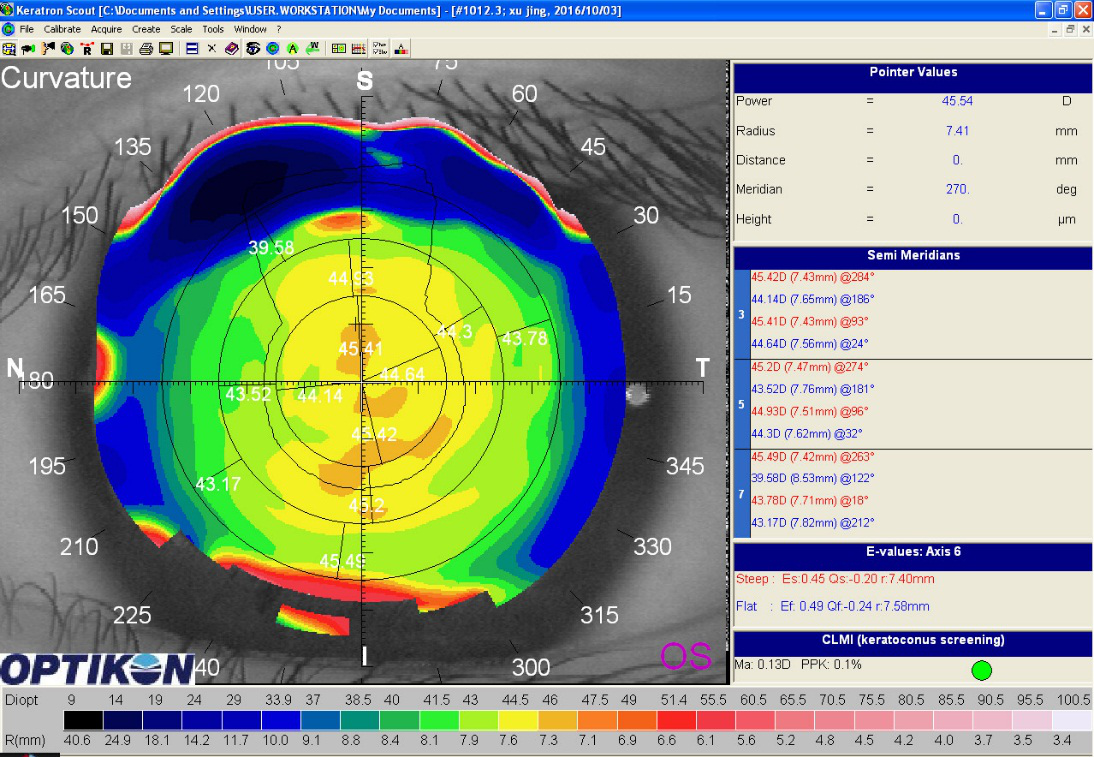This screenshot has height=757, width=1094.
Task: Select row 44.14D (7.65mm) @186°
Action: (x=812, y=299)
